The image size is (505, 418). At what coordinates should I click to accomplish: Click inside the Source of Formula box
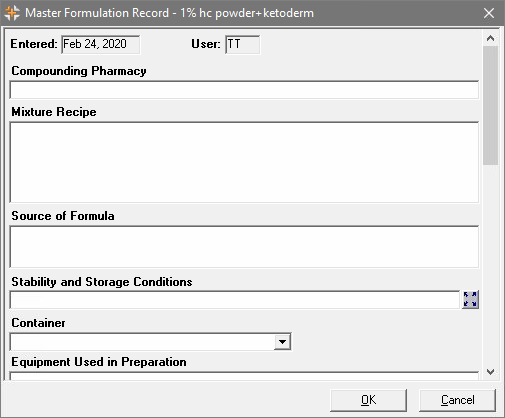(x=244, y=247)
